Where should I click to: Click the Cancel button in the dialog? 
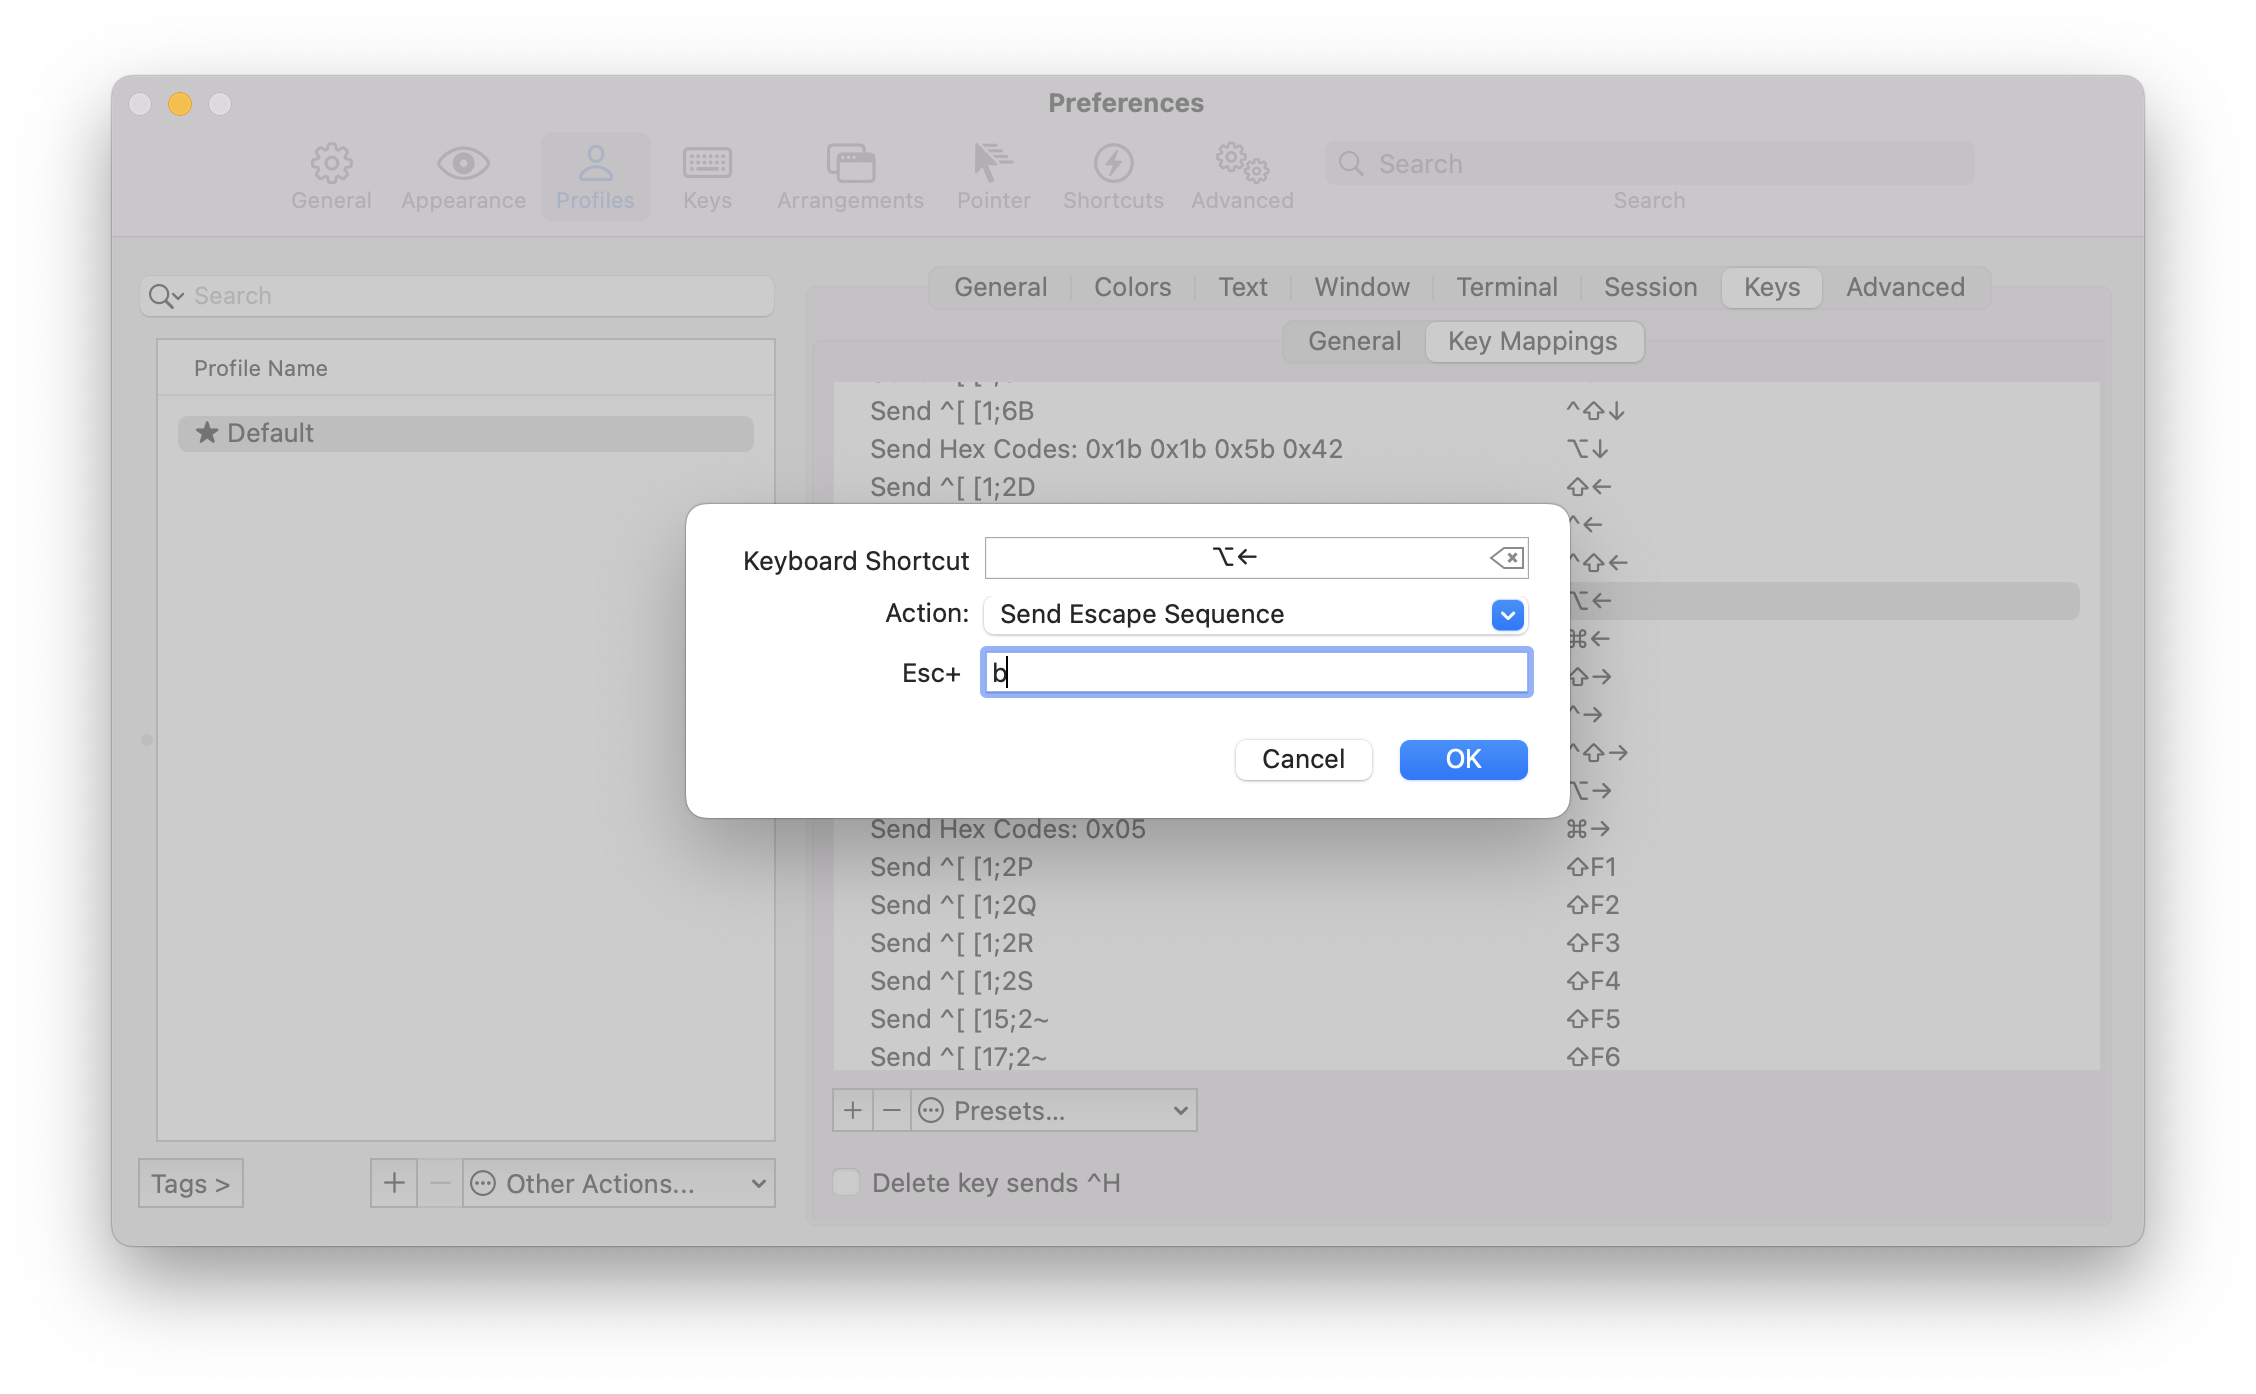[1303, 759]
